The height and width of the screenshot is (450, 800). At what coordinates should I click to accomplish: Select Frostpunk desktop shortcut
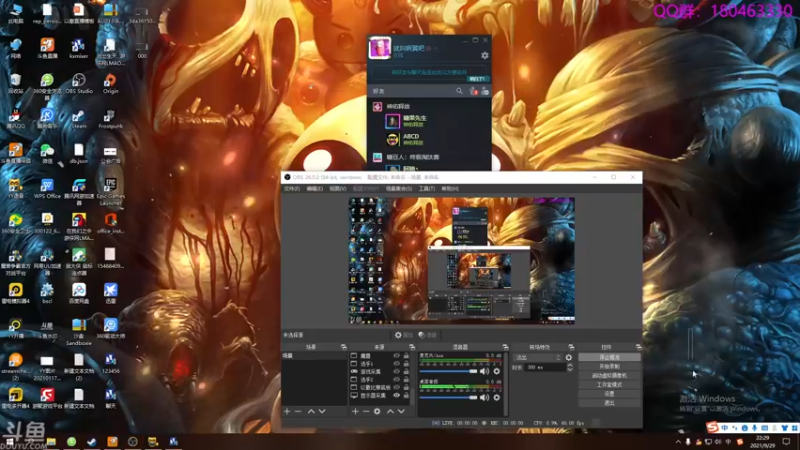click(x=110, y=119)
